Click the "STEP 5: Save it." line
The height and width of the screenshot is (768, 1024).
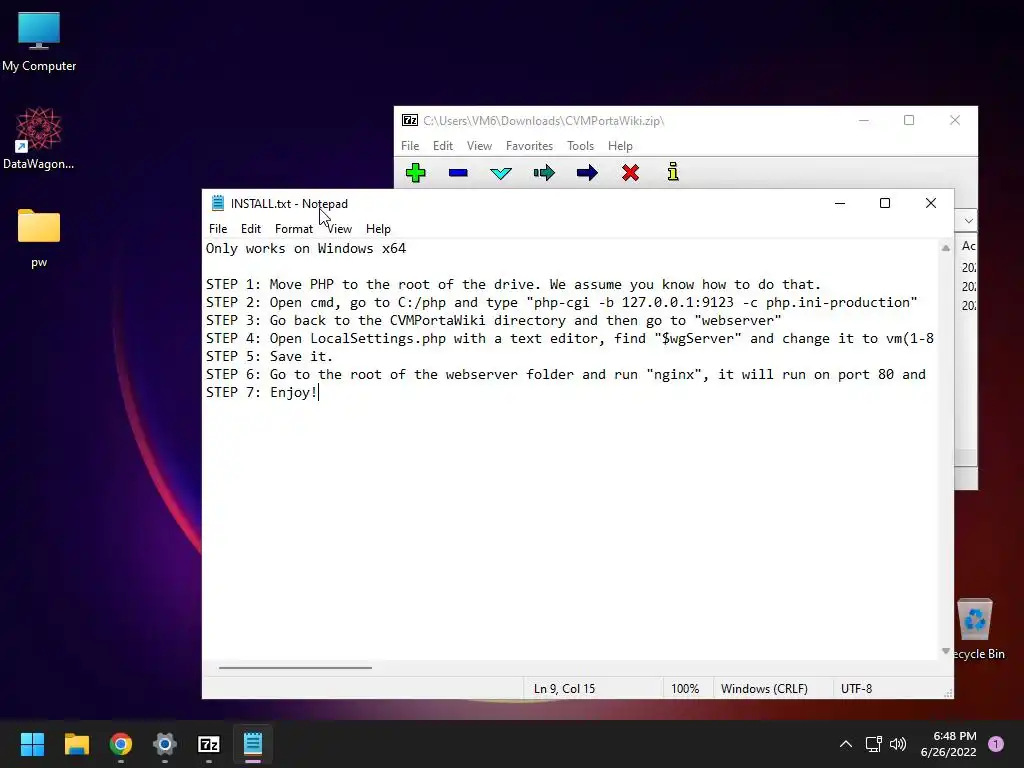tap(270, 356)
